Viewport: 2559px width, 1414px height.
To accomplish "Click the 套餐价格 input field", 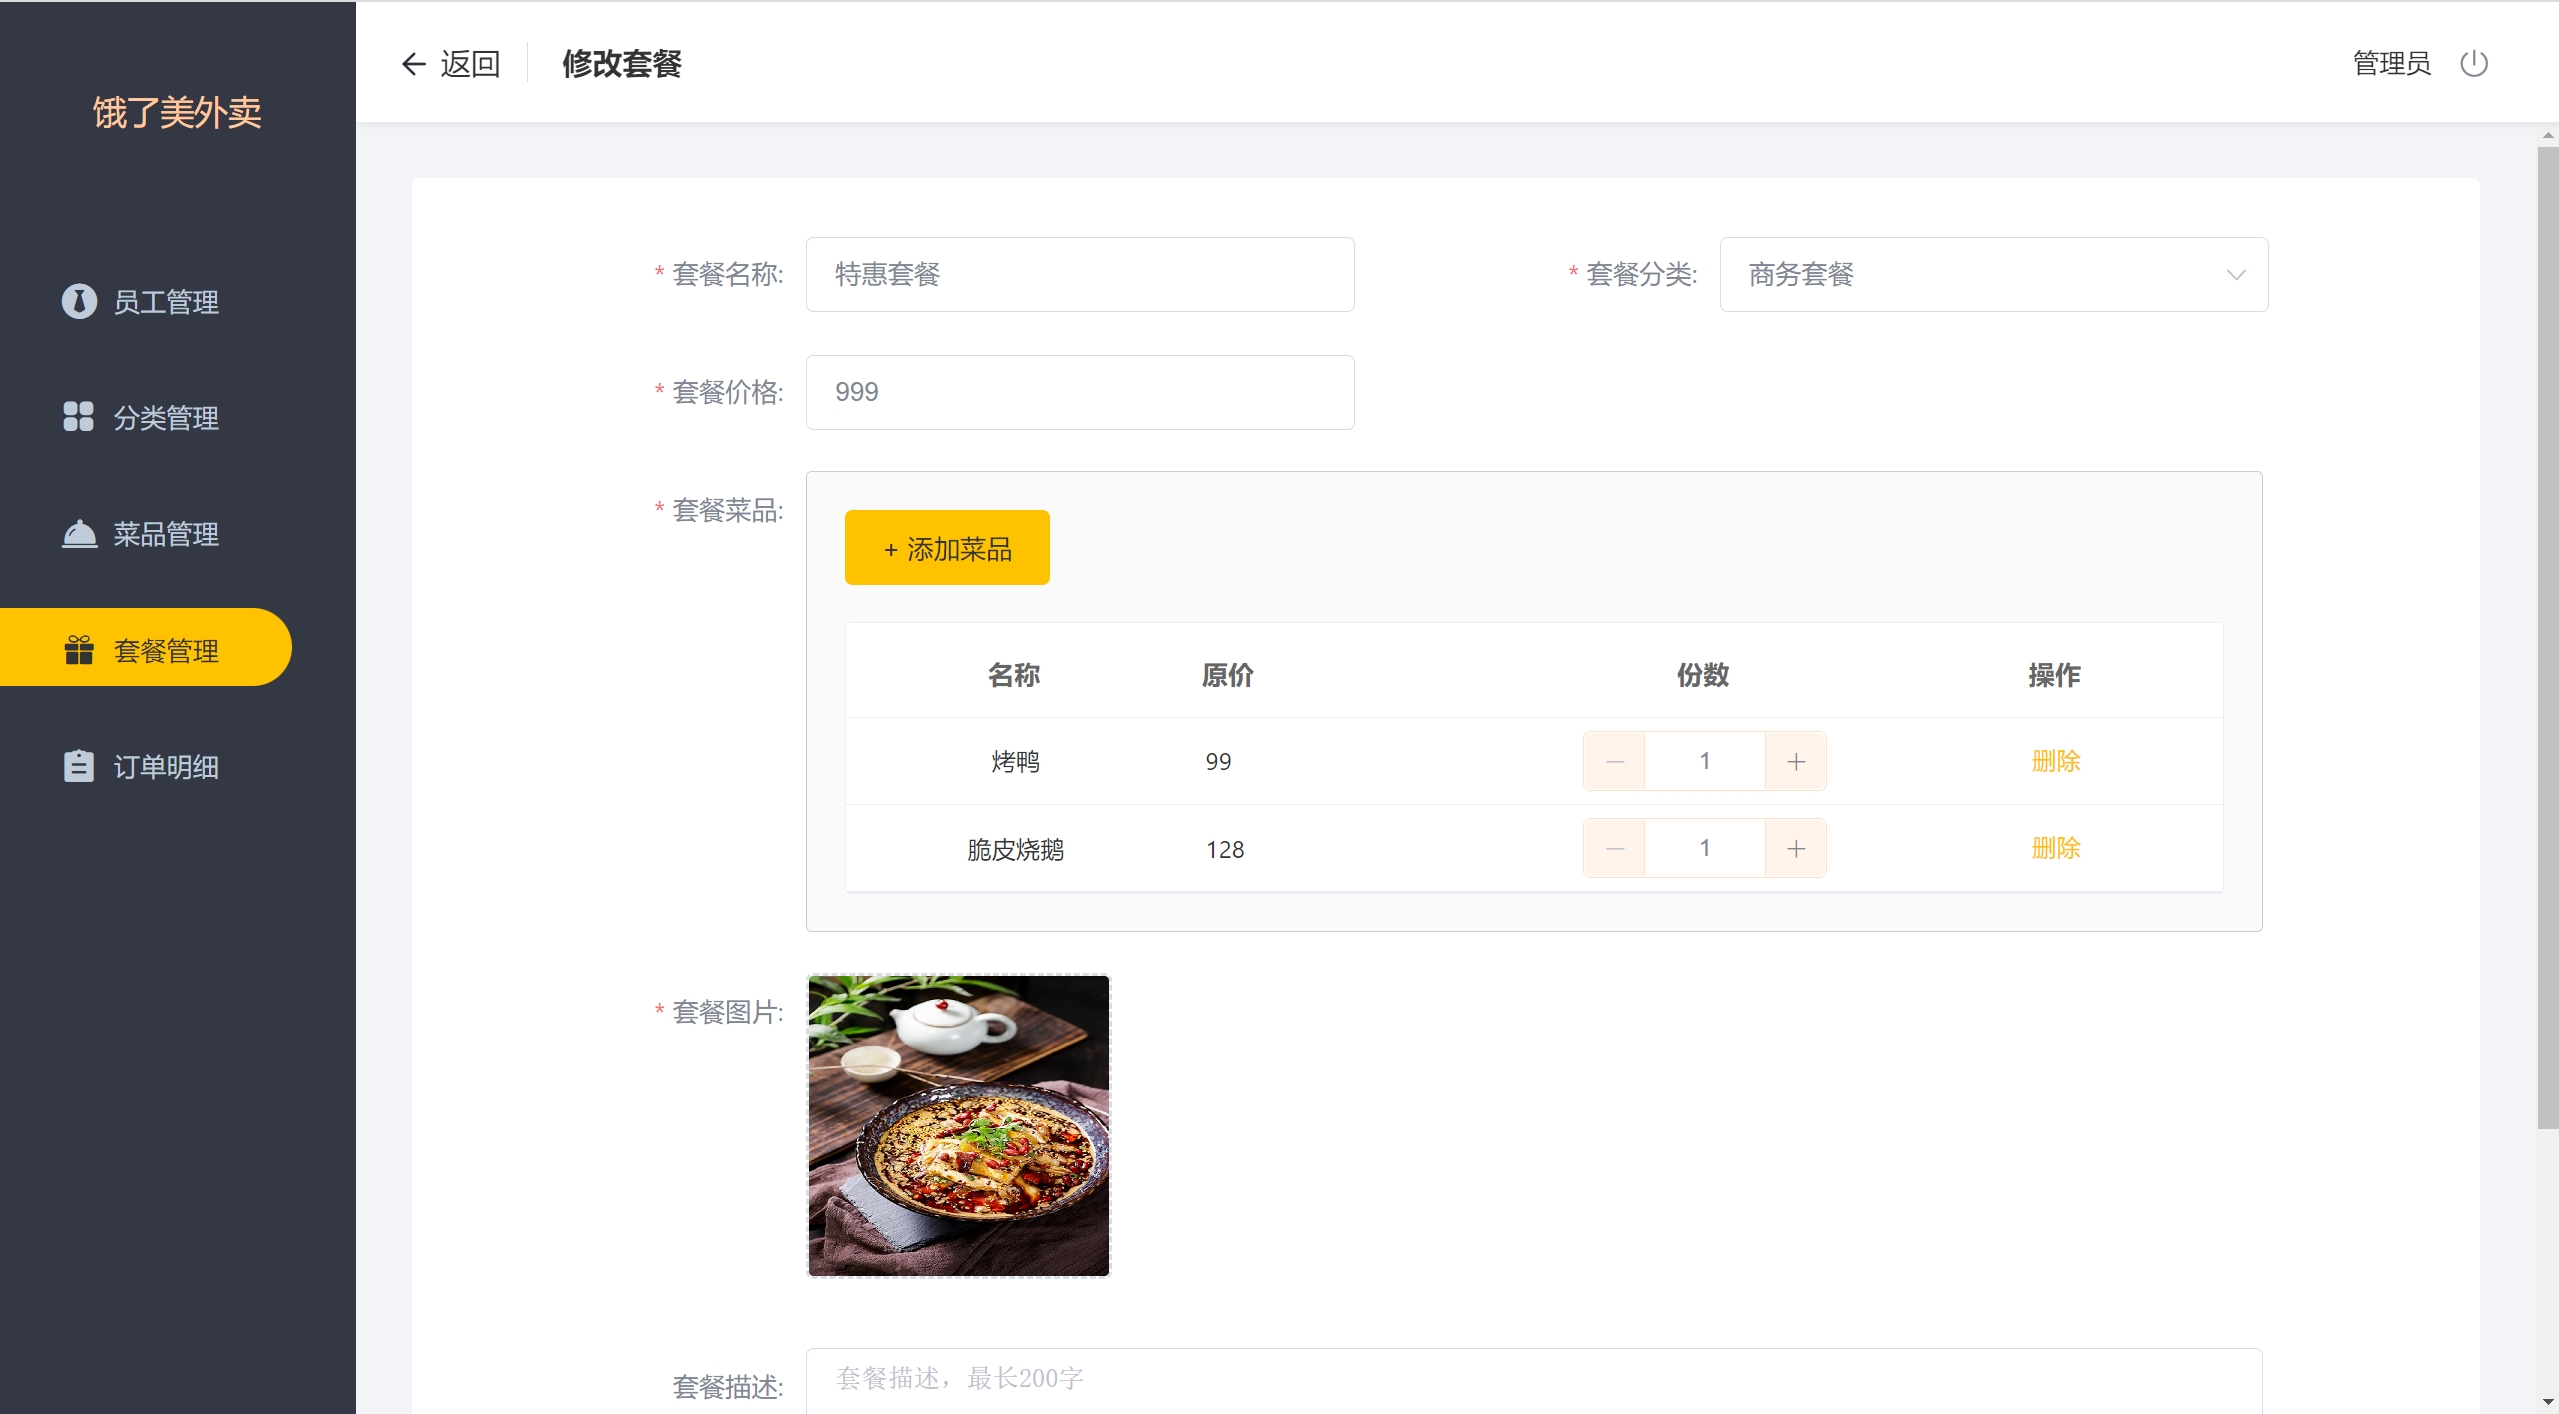I will pyautogui.click(x=1079, y=392).
